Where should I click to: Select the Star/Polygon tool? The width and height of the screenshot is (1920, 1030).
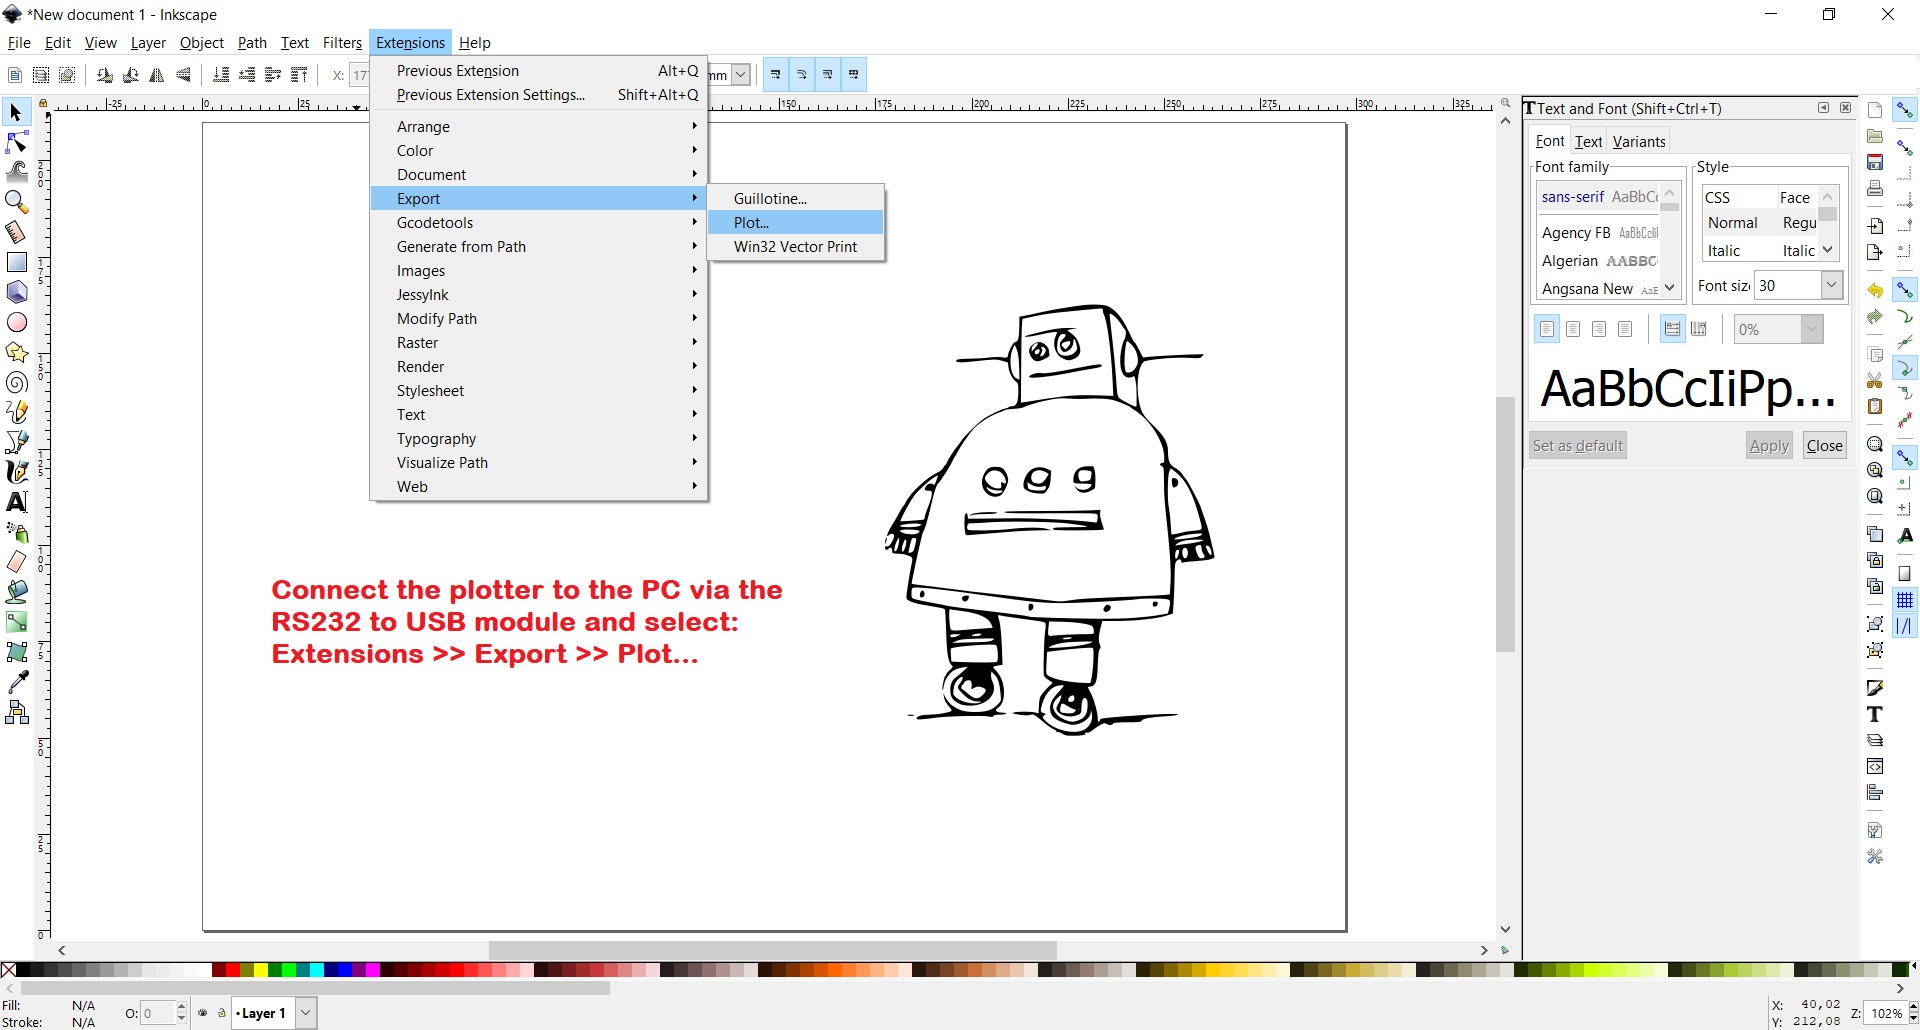point(17,352)
